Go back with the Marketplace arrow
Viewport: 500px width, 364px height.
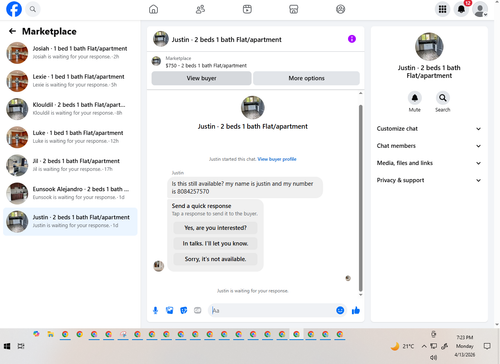point(12,31)
